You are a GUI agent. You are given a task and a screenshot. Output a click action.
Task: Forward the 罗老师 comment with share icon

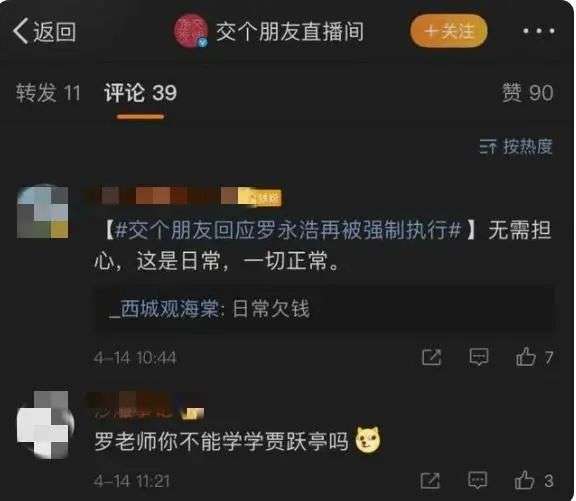430,480
